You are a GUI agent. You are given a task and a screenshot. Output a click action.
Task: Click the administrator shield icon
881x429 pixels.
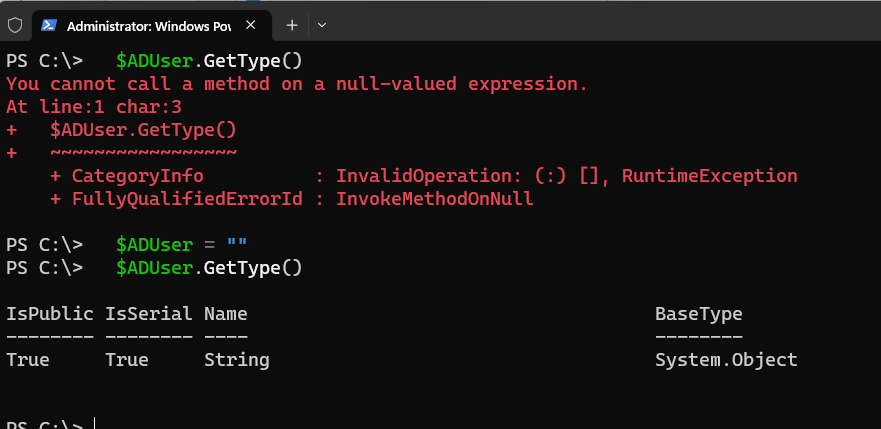pos(15,25)
